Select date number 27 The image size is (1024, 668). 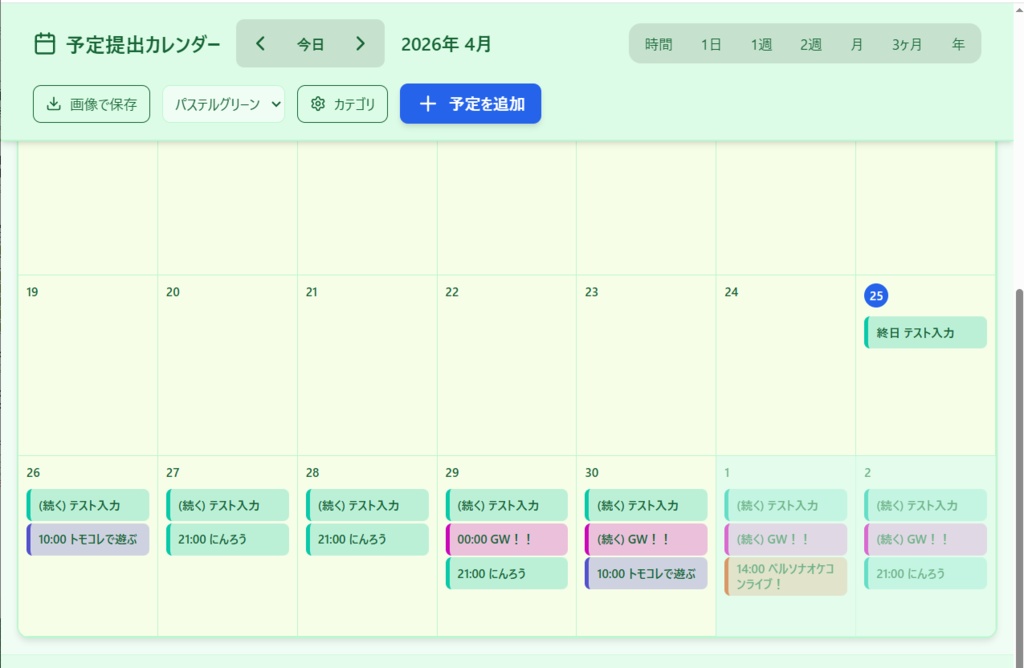click(x=172, y=472)
